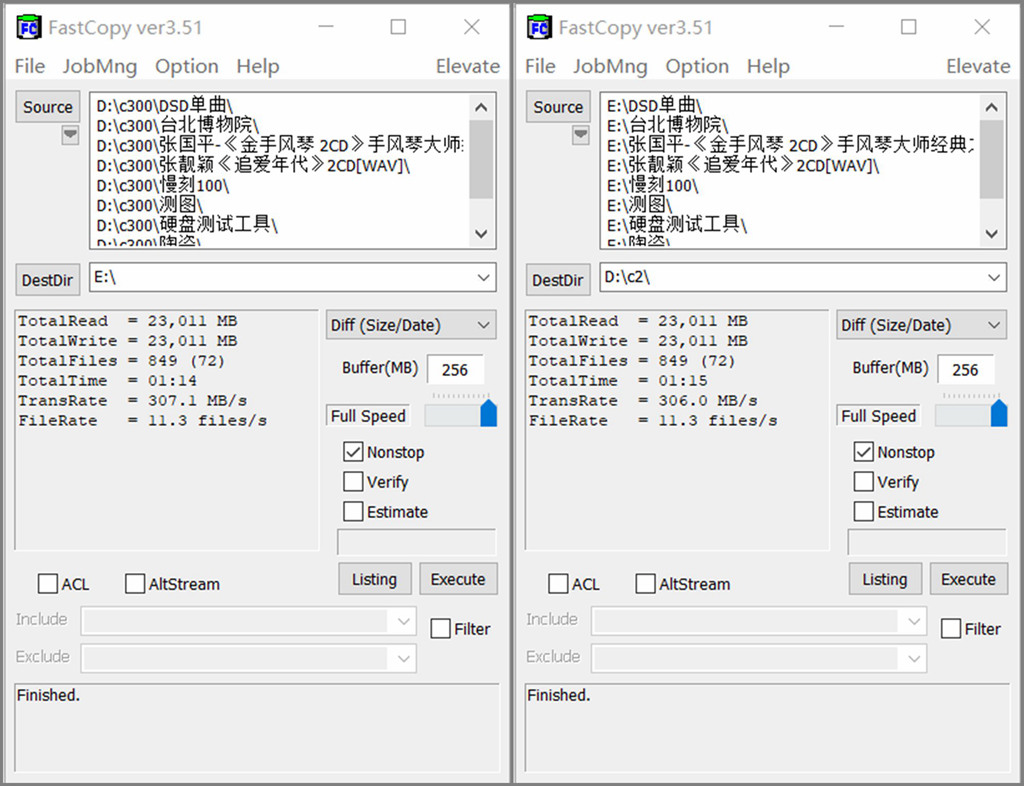Click source list scroll-down arrow in right window
Viewport: 1024px width, 786px height.
coord(991,234)
